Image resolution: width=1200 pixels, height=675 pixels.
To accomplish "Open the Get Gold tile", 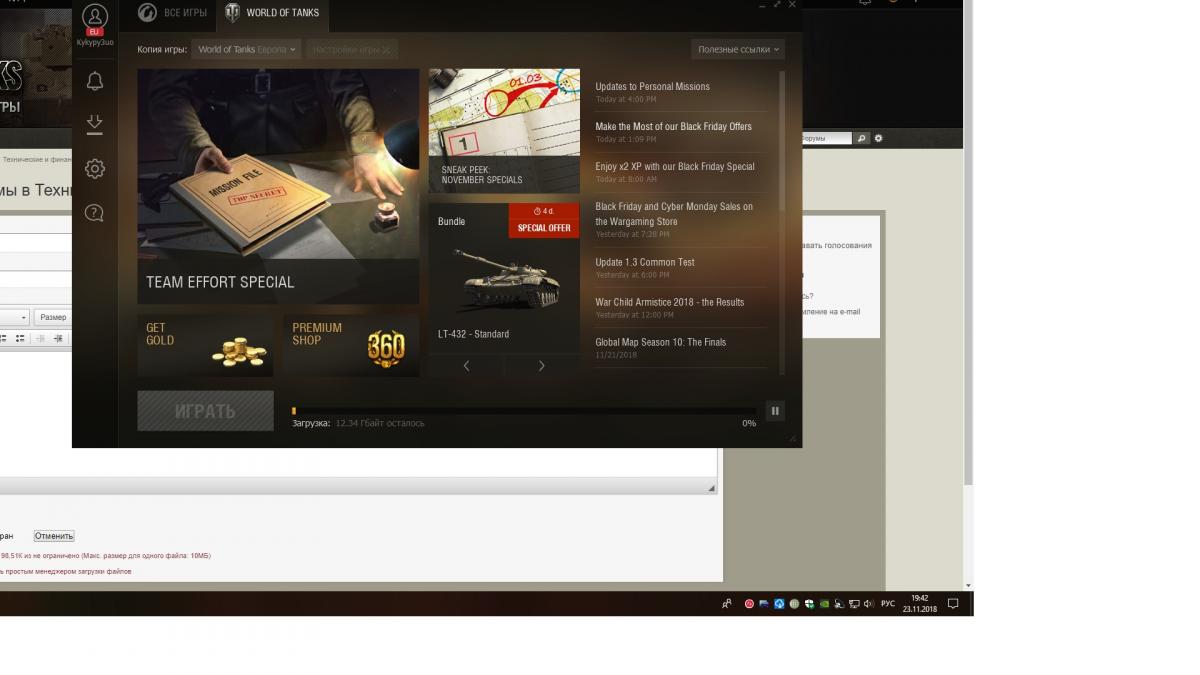I will coord(205,346).
